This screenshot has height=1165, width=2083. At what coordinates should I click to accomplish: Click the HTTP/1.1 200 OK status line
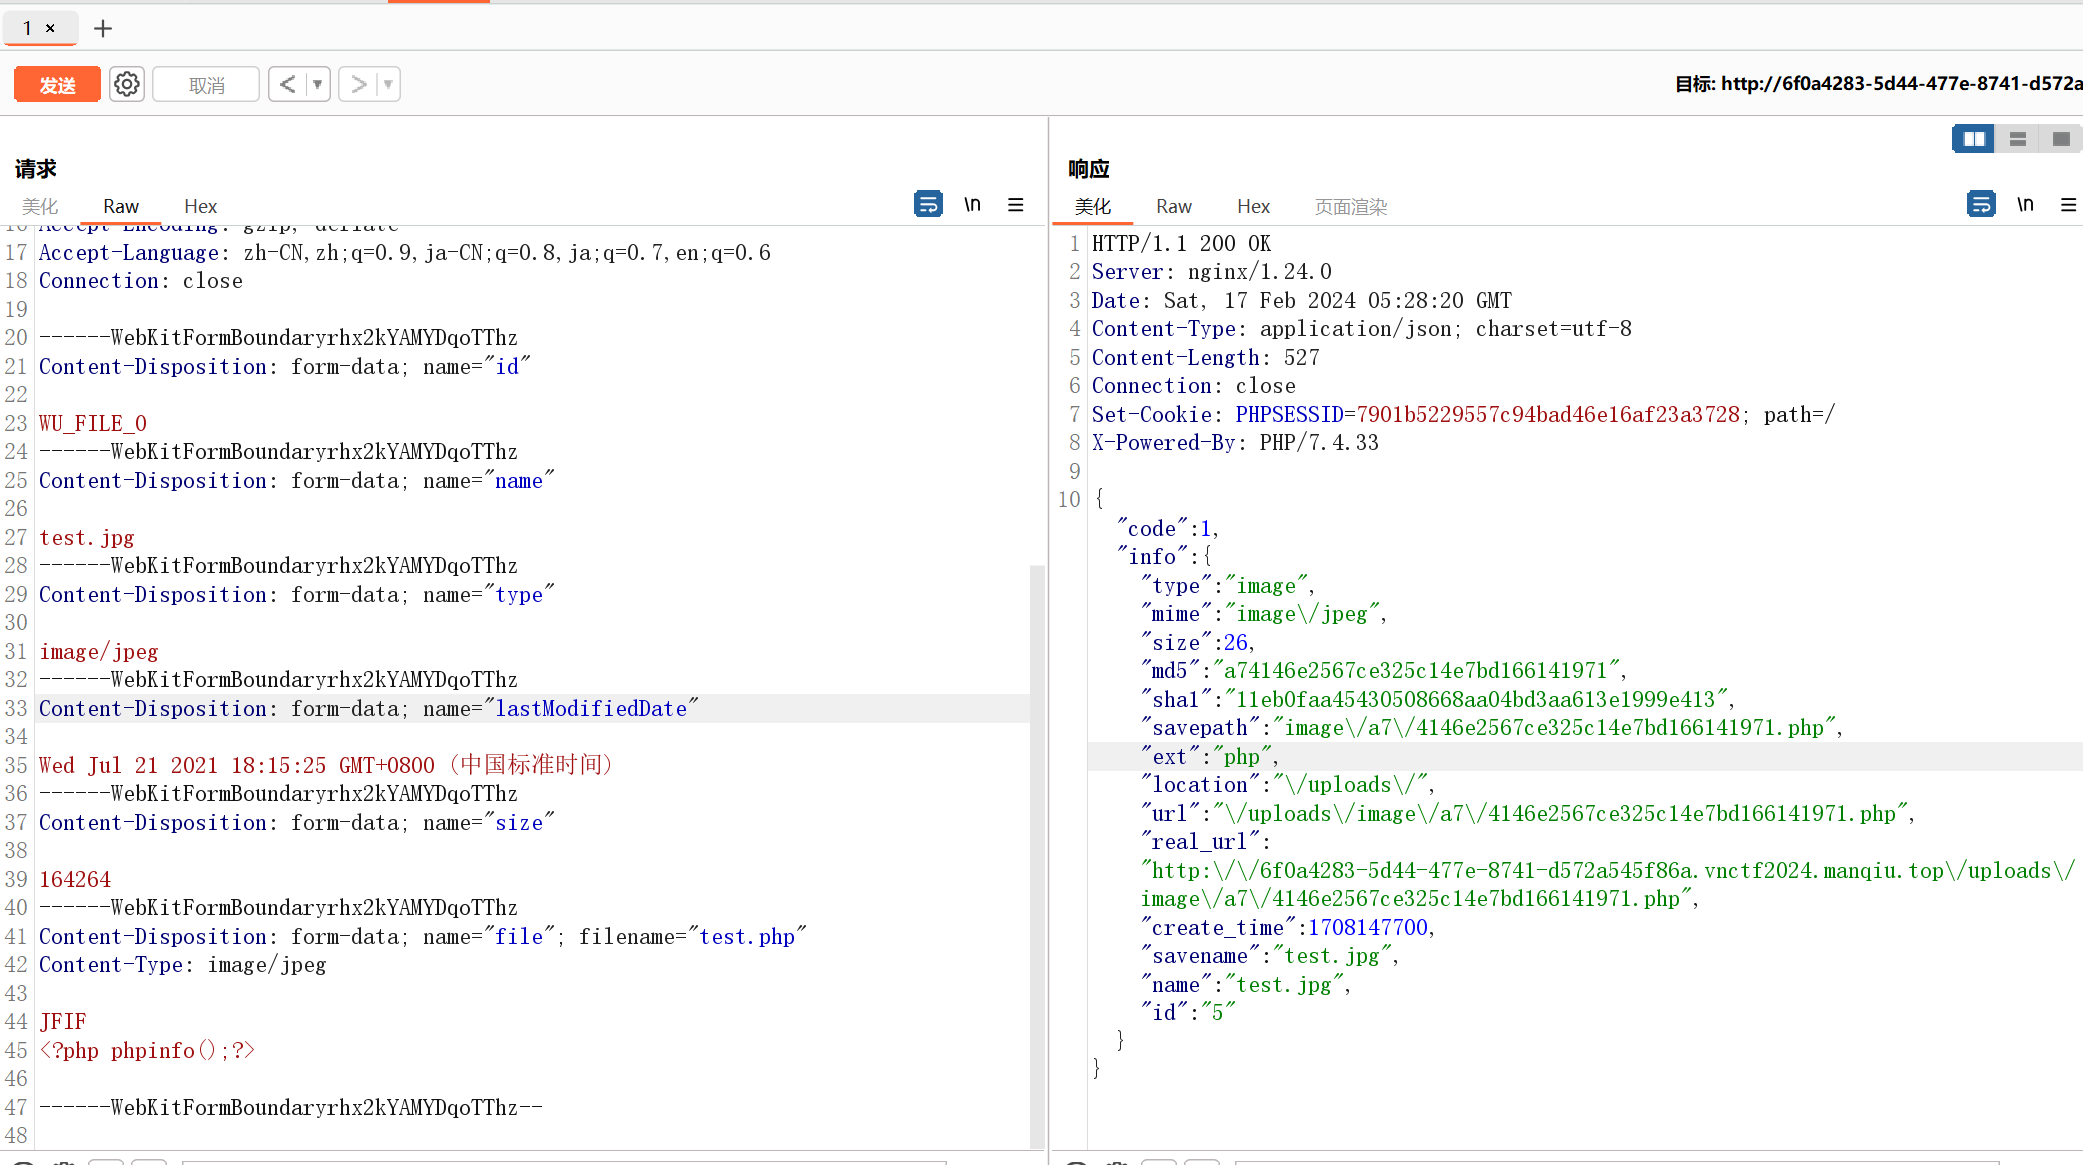pyautogui.click(x=1181, y=244)
